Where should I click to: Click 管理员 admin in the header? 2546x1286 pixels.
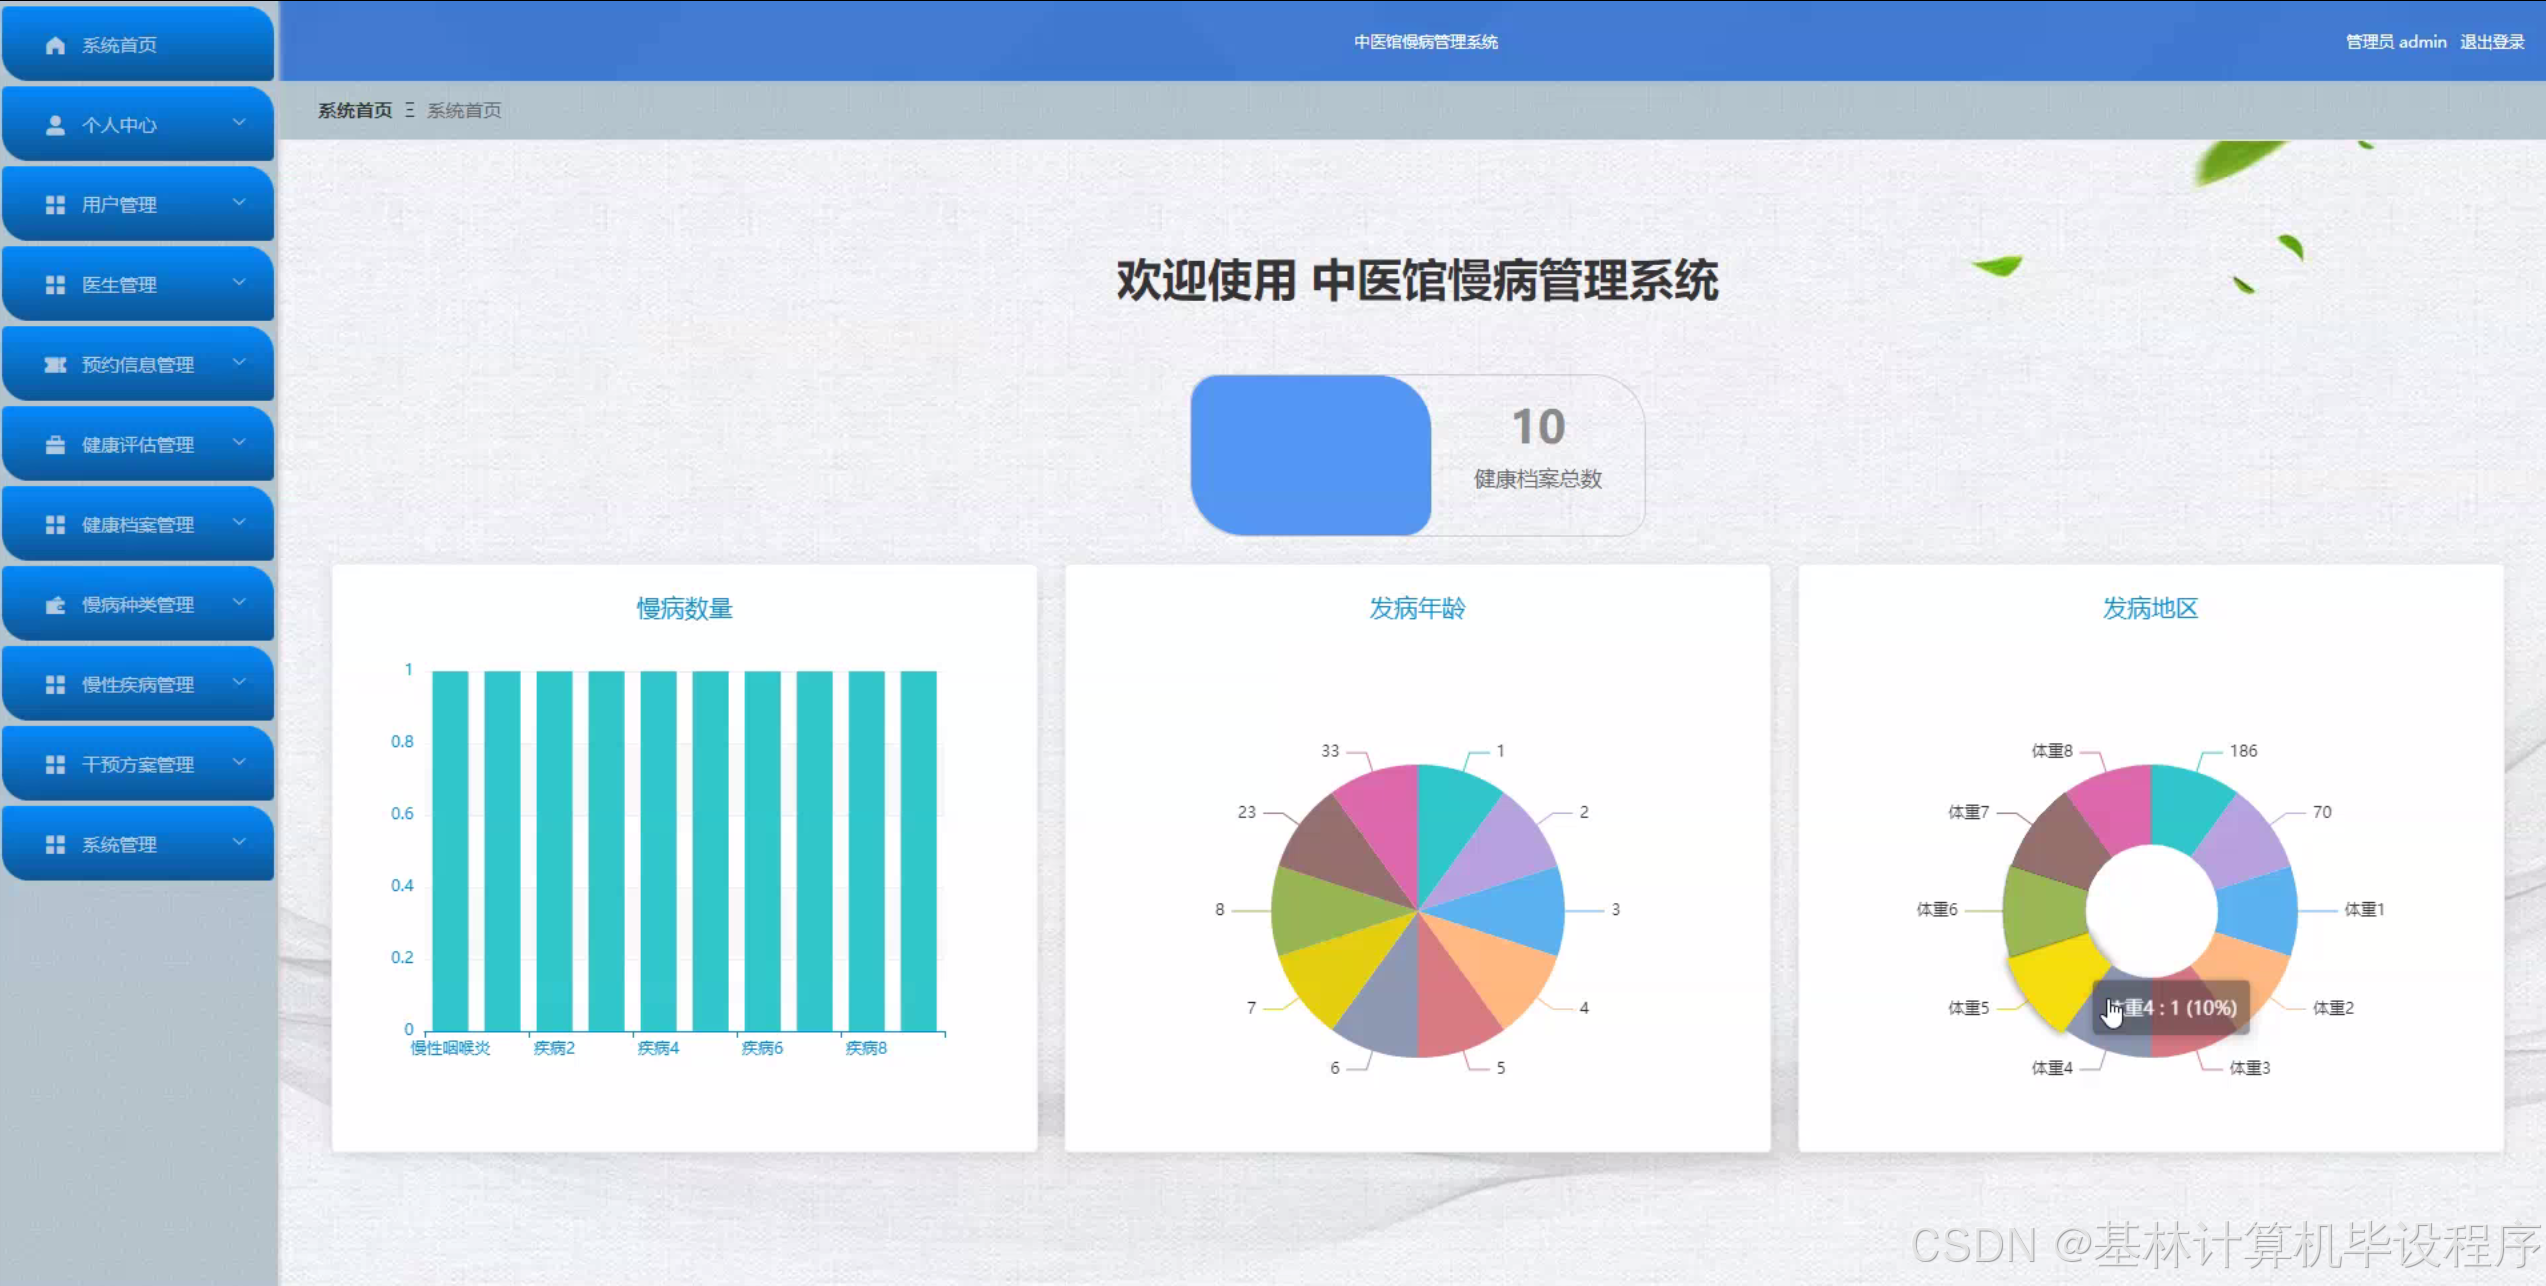[2396, 42]
